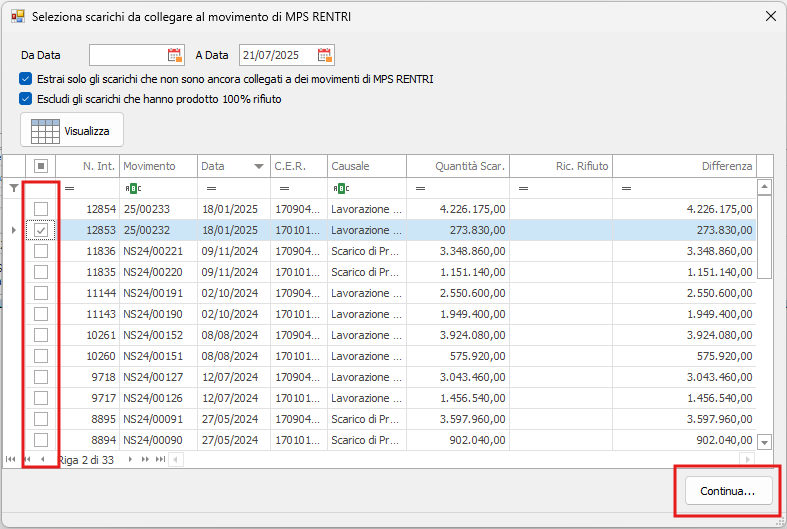
Task: Go to the next page of records
Action: 145,459
